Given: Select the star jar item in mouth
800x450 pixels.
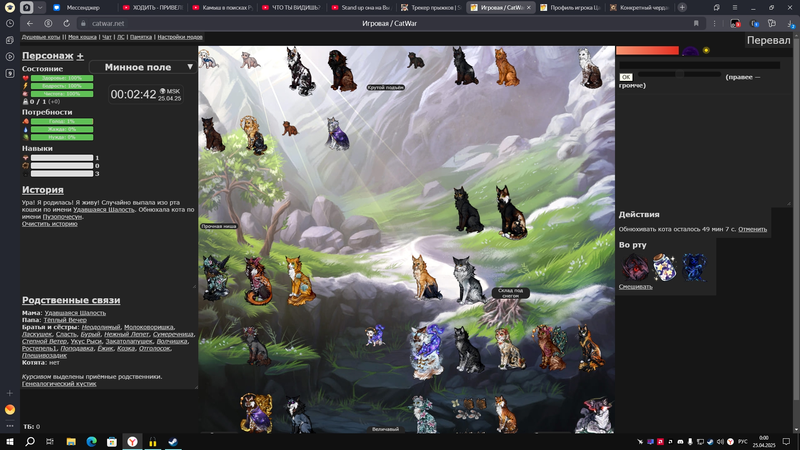Looking at the screenshot, I should pyautogui.click(x=664, y=267).
